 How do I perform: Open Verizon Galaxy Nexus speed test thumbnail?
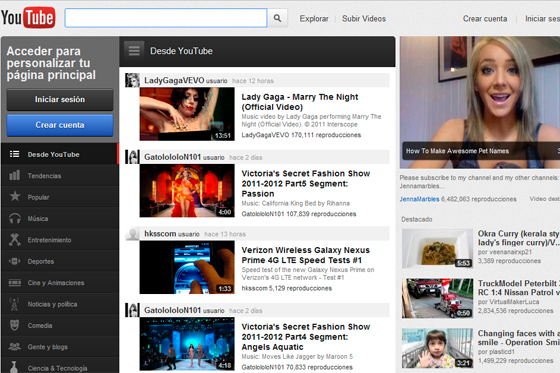(187, 267)
